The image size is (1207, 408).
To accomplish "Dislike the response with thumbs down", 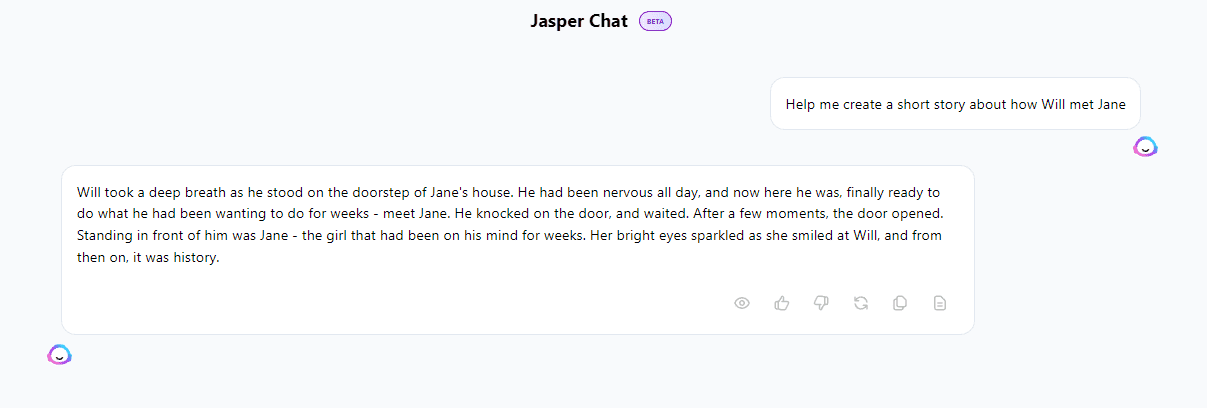I will [x=821, y=303].
